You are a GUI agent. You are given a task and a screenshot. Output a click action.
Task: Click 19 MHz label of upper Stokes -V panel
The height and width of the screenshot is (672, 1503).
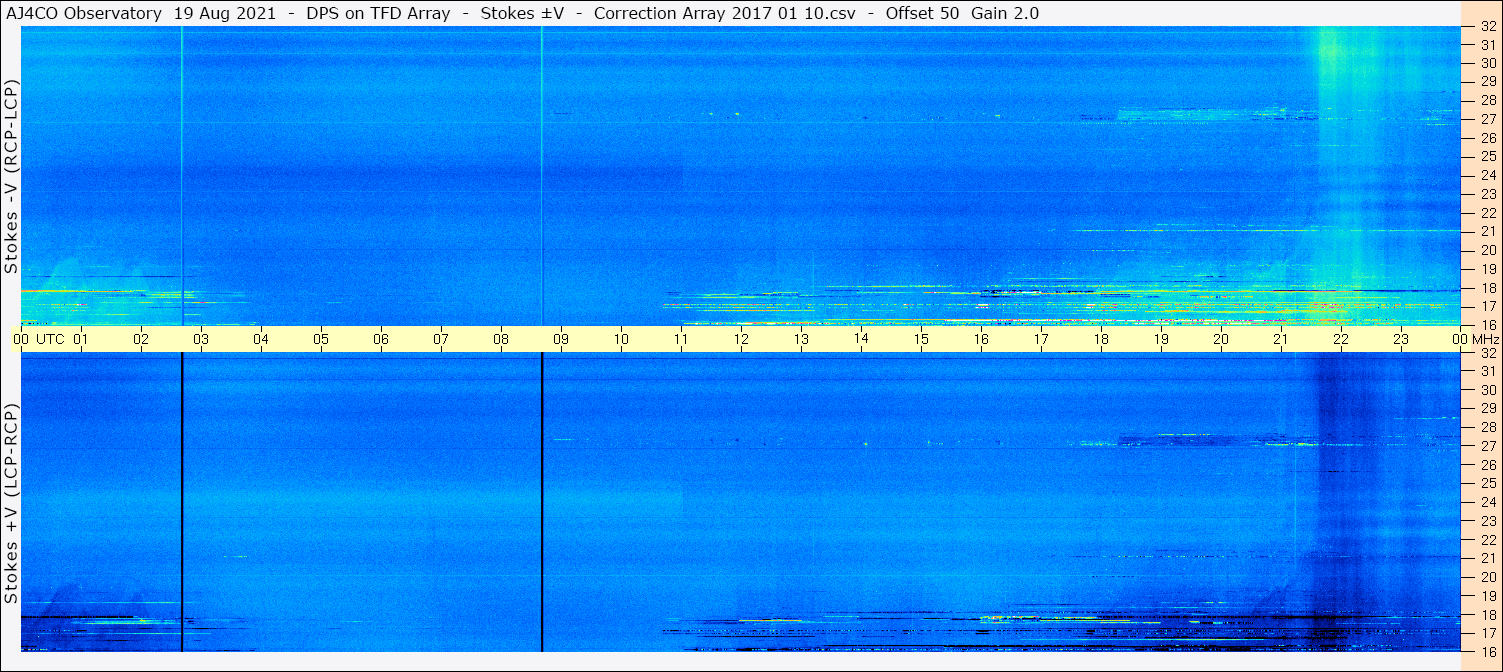point(1488,269)
